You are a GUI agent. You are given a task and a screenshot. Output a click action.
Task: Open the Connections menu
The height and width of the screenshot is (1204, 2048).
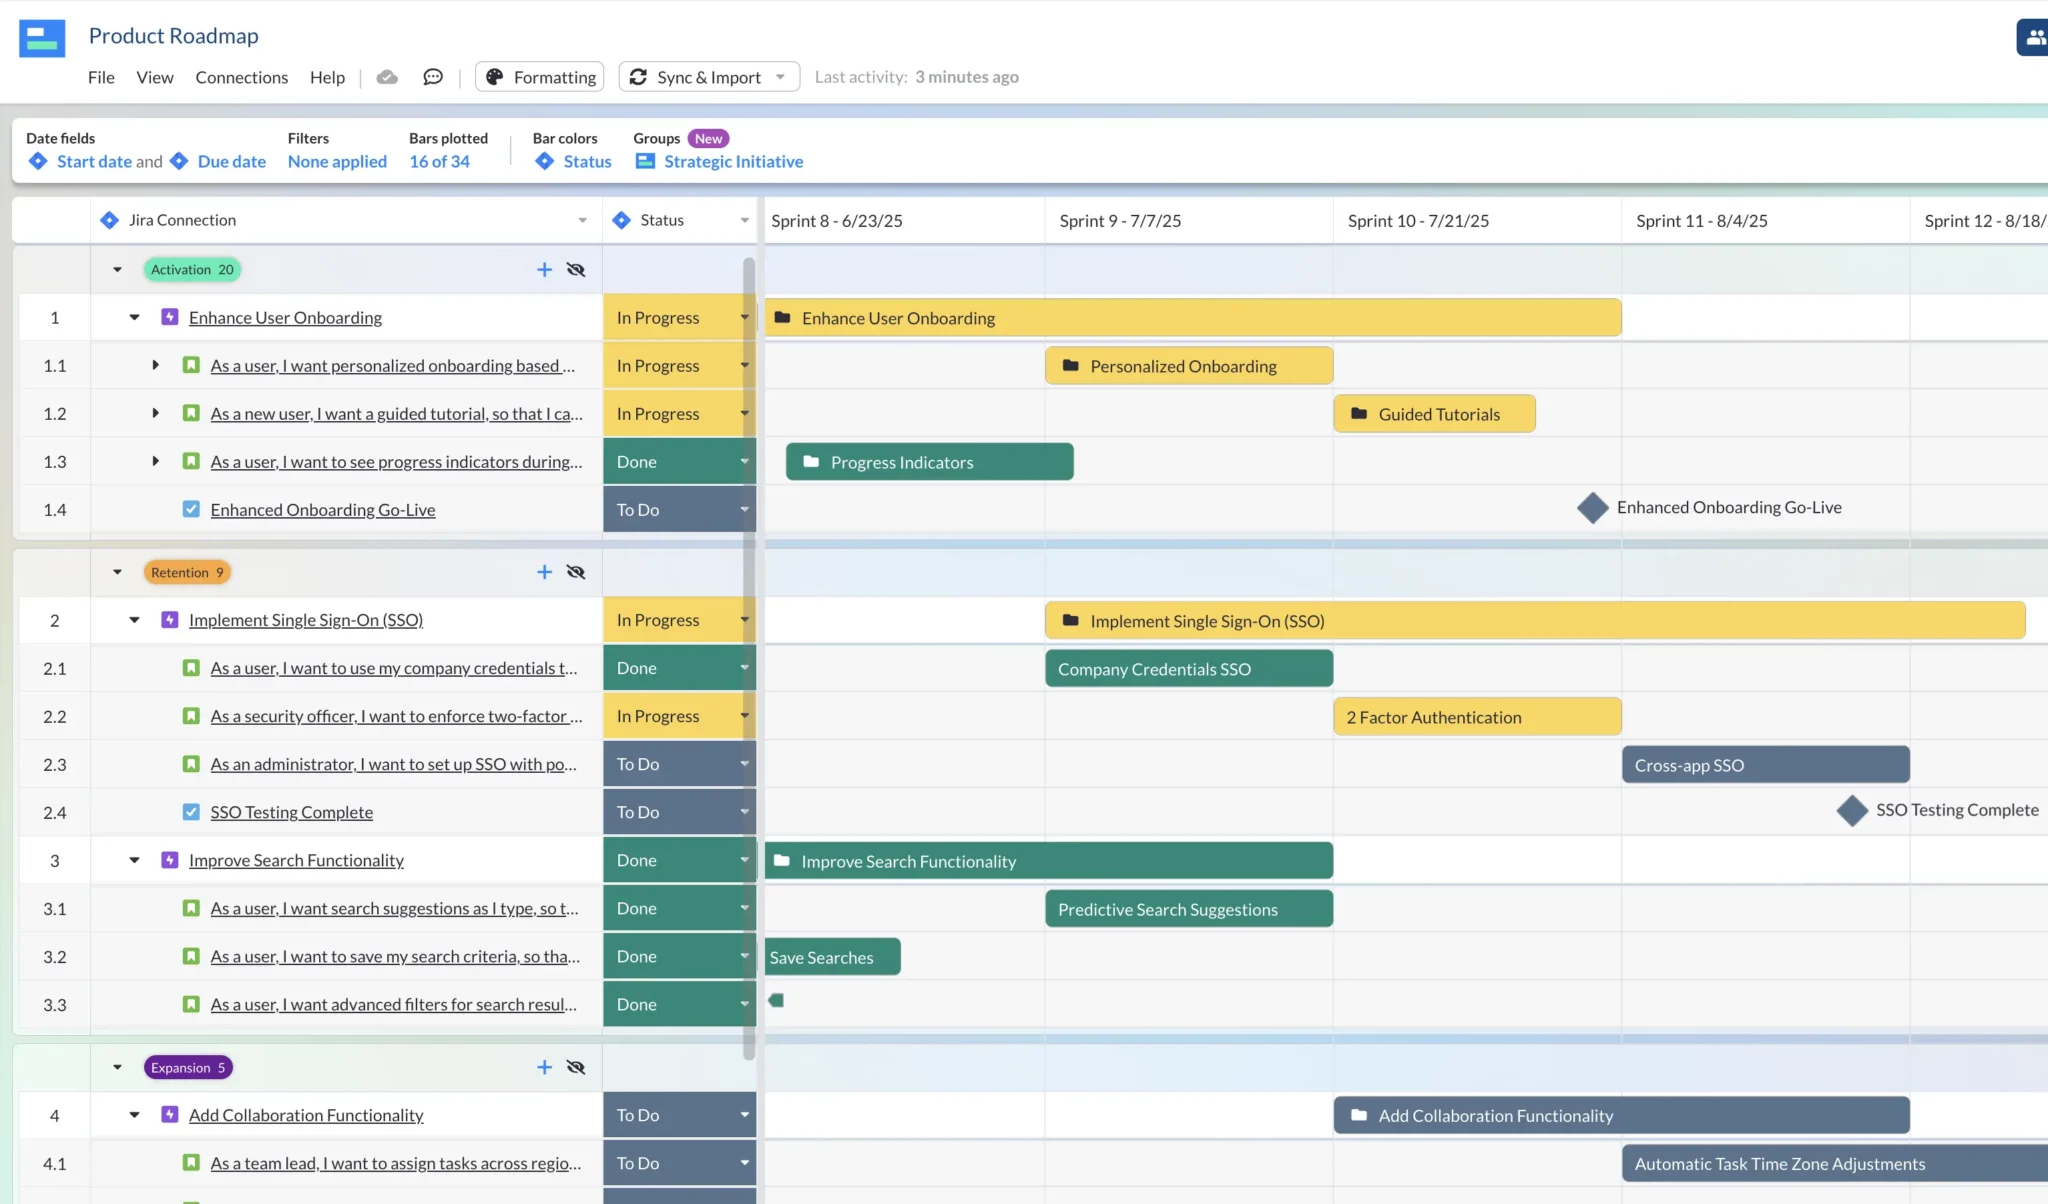(241, 77)
